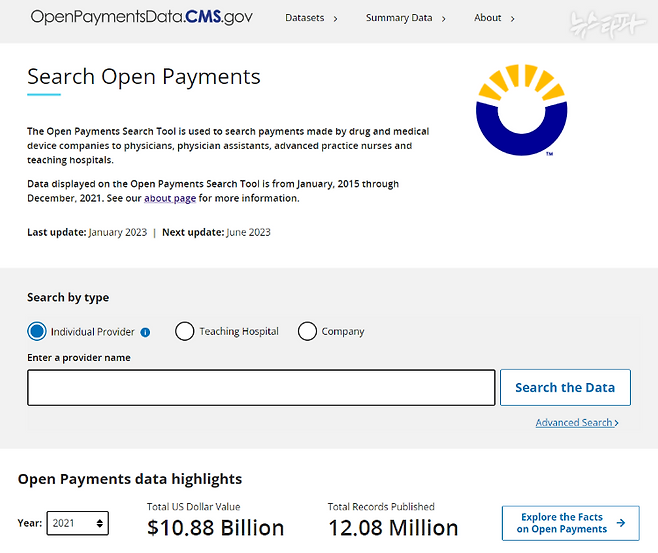Screen dimensions: 658x553
Task: Expand the Summary Data chevron
Action: pos(444,19)
